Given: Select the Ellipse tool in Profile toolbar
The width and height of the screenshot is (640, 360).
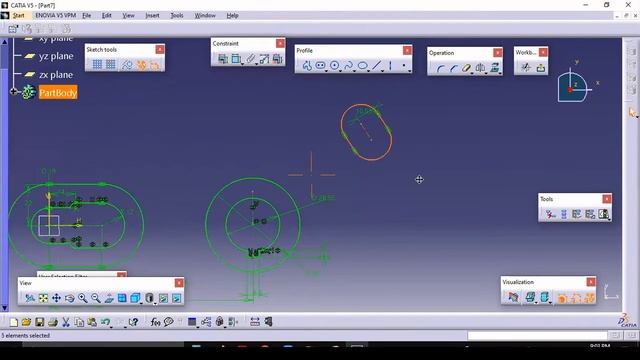Looking at the screenshot, I should click(x=362, y=65).
